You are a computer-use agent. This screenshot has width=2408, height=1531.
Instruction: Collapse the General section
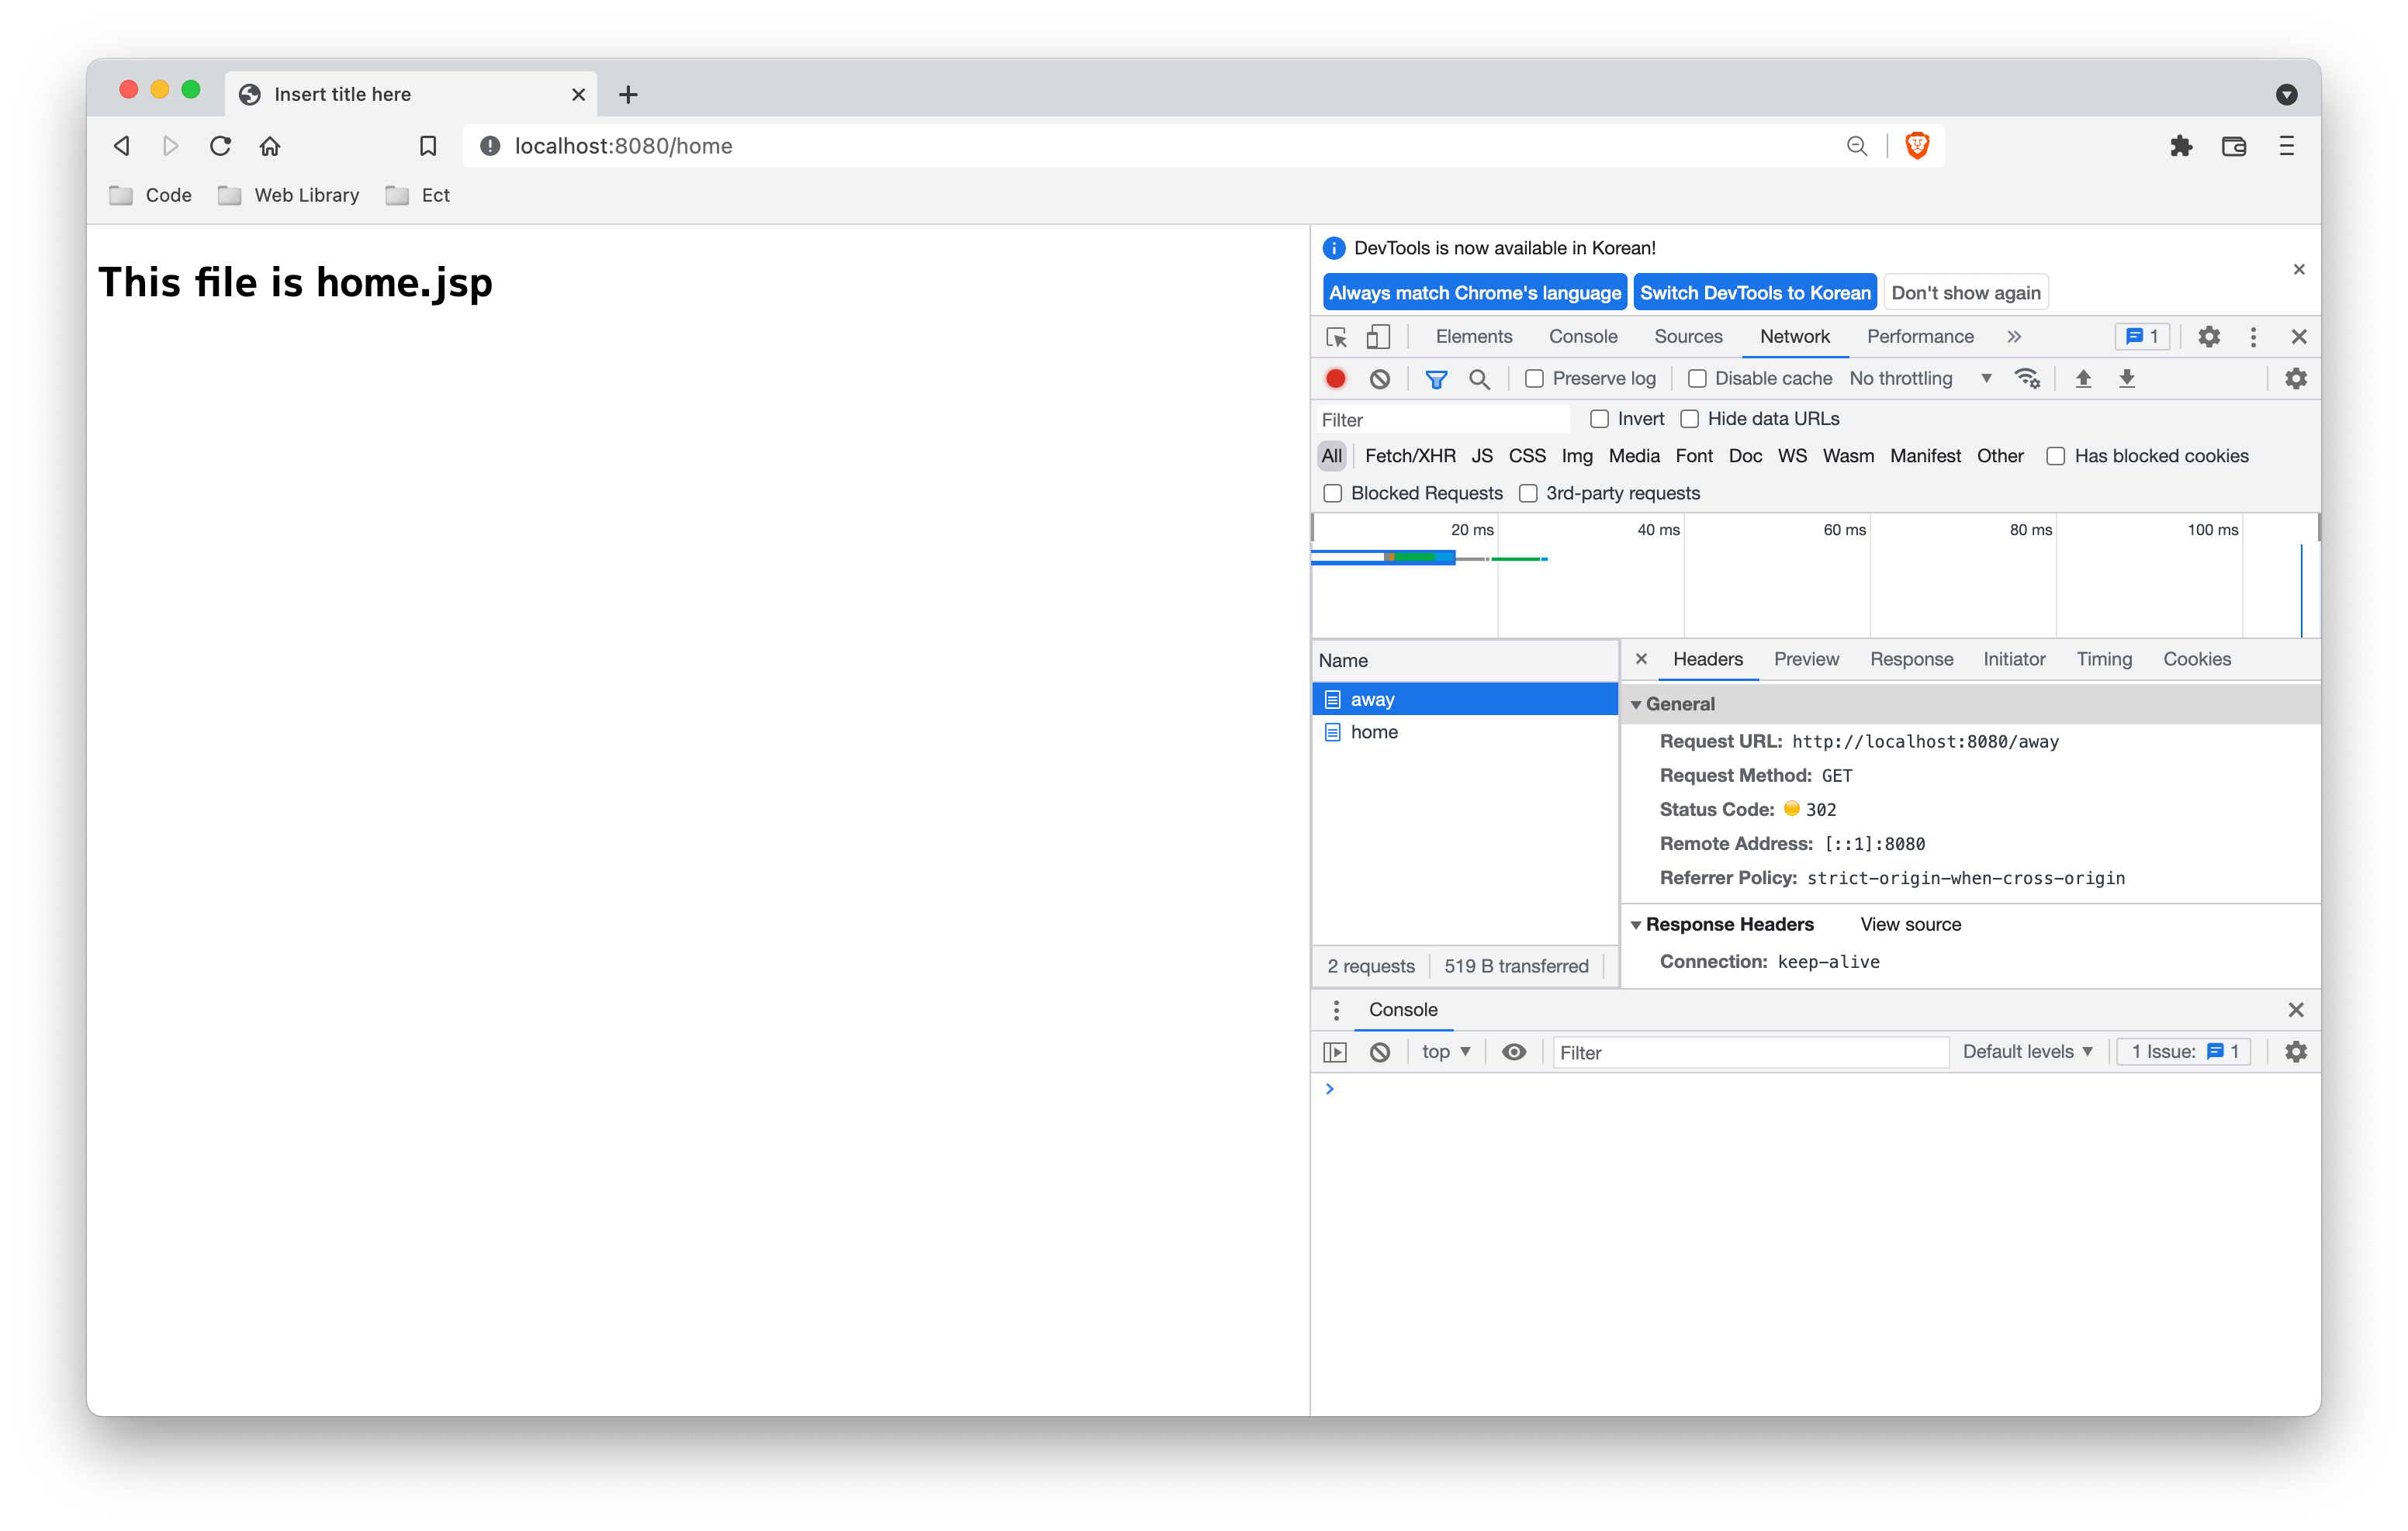pos(1636,705)
